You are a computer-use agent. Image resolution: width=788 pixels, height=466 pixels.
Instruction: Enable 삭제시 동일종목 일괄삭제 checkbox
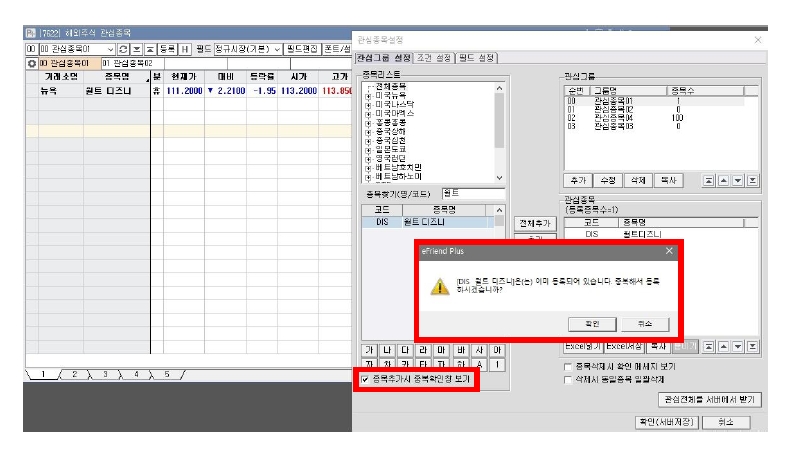[x=568, y=380]
